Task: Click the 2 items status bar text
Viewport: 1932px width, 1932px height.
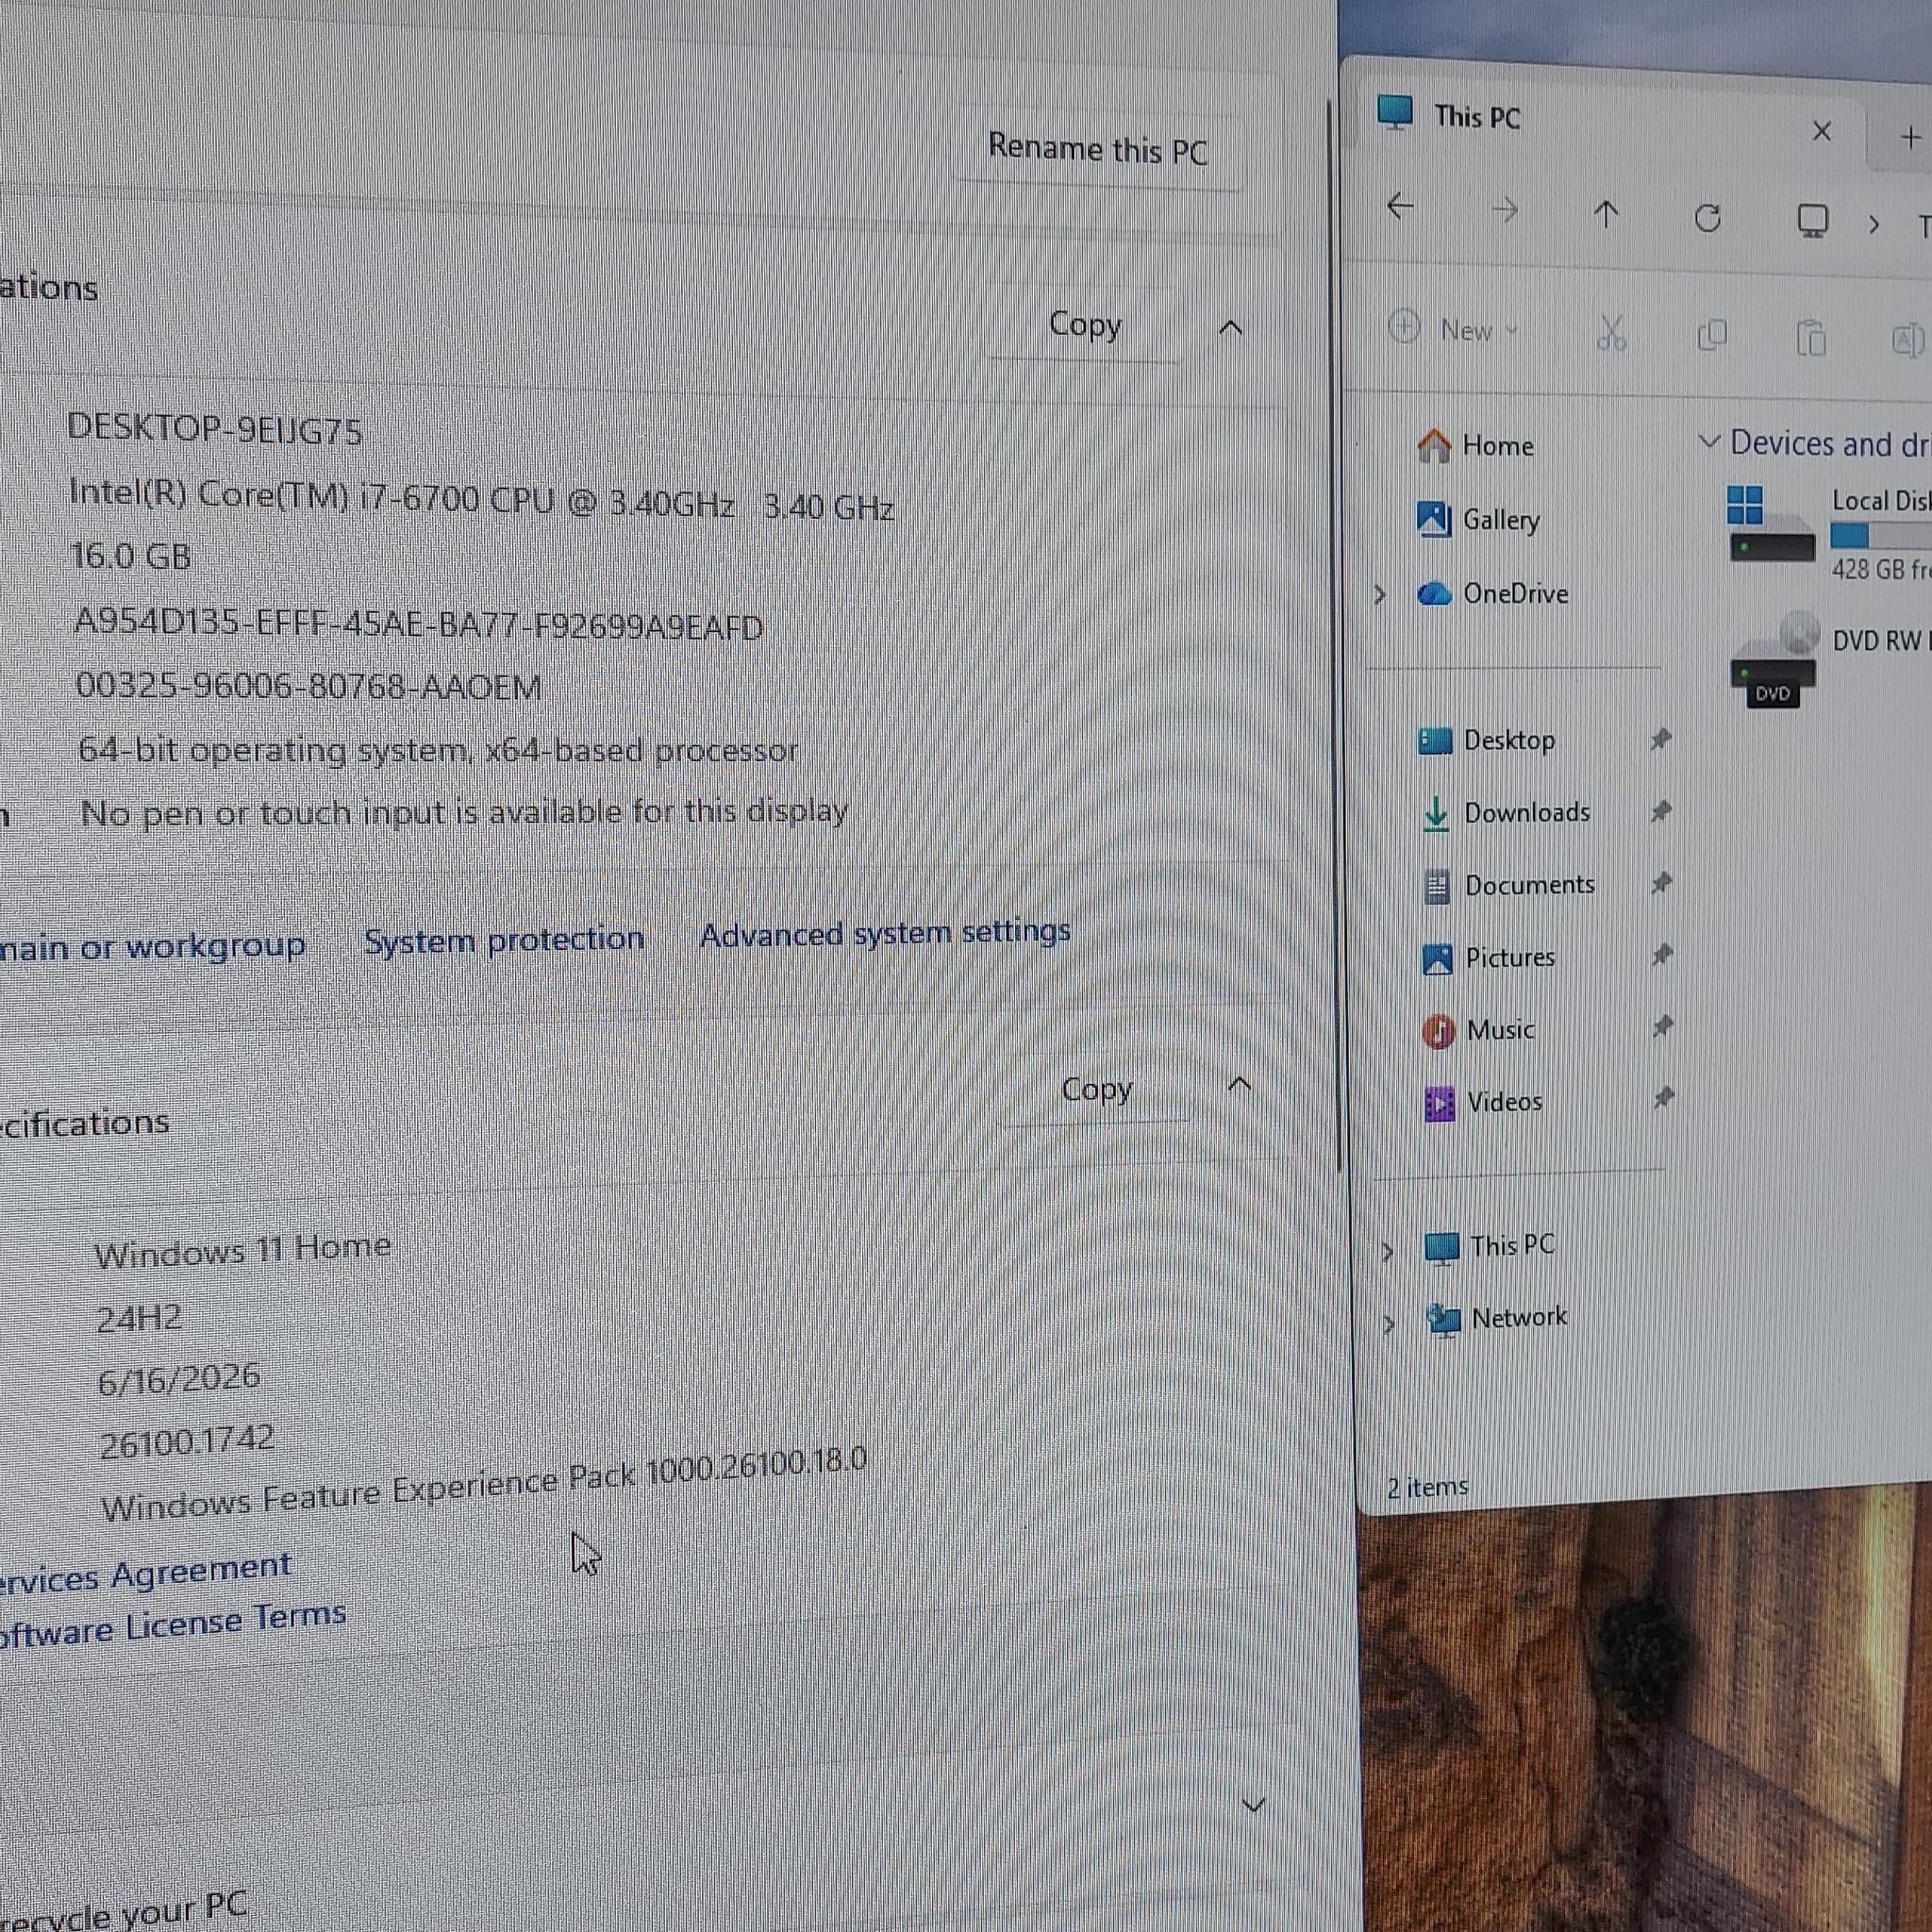Action: (x=1427, y=1487)
